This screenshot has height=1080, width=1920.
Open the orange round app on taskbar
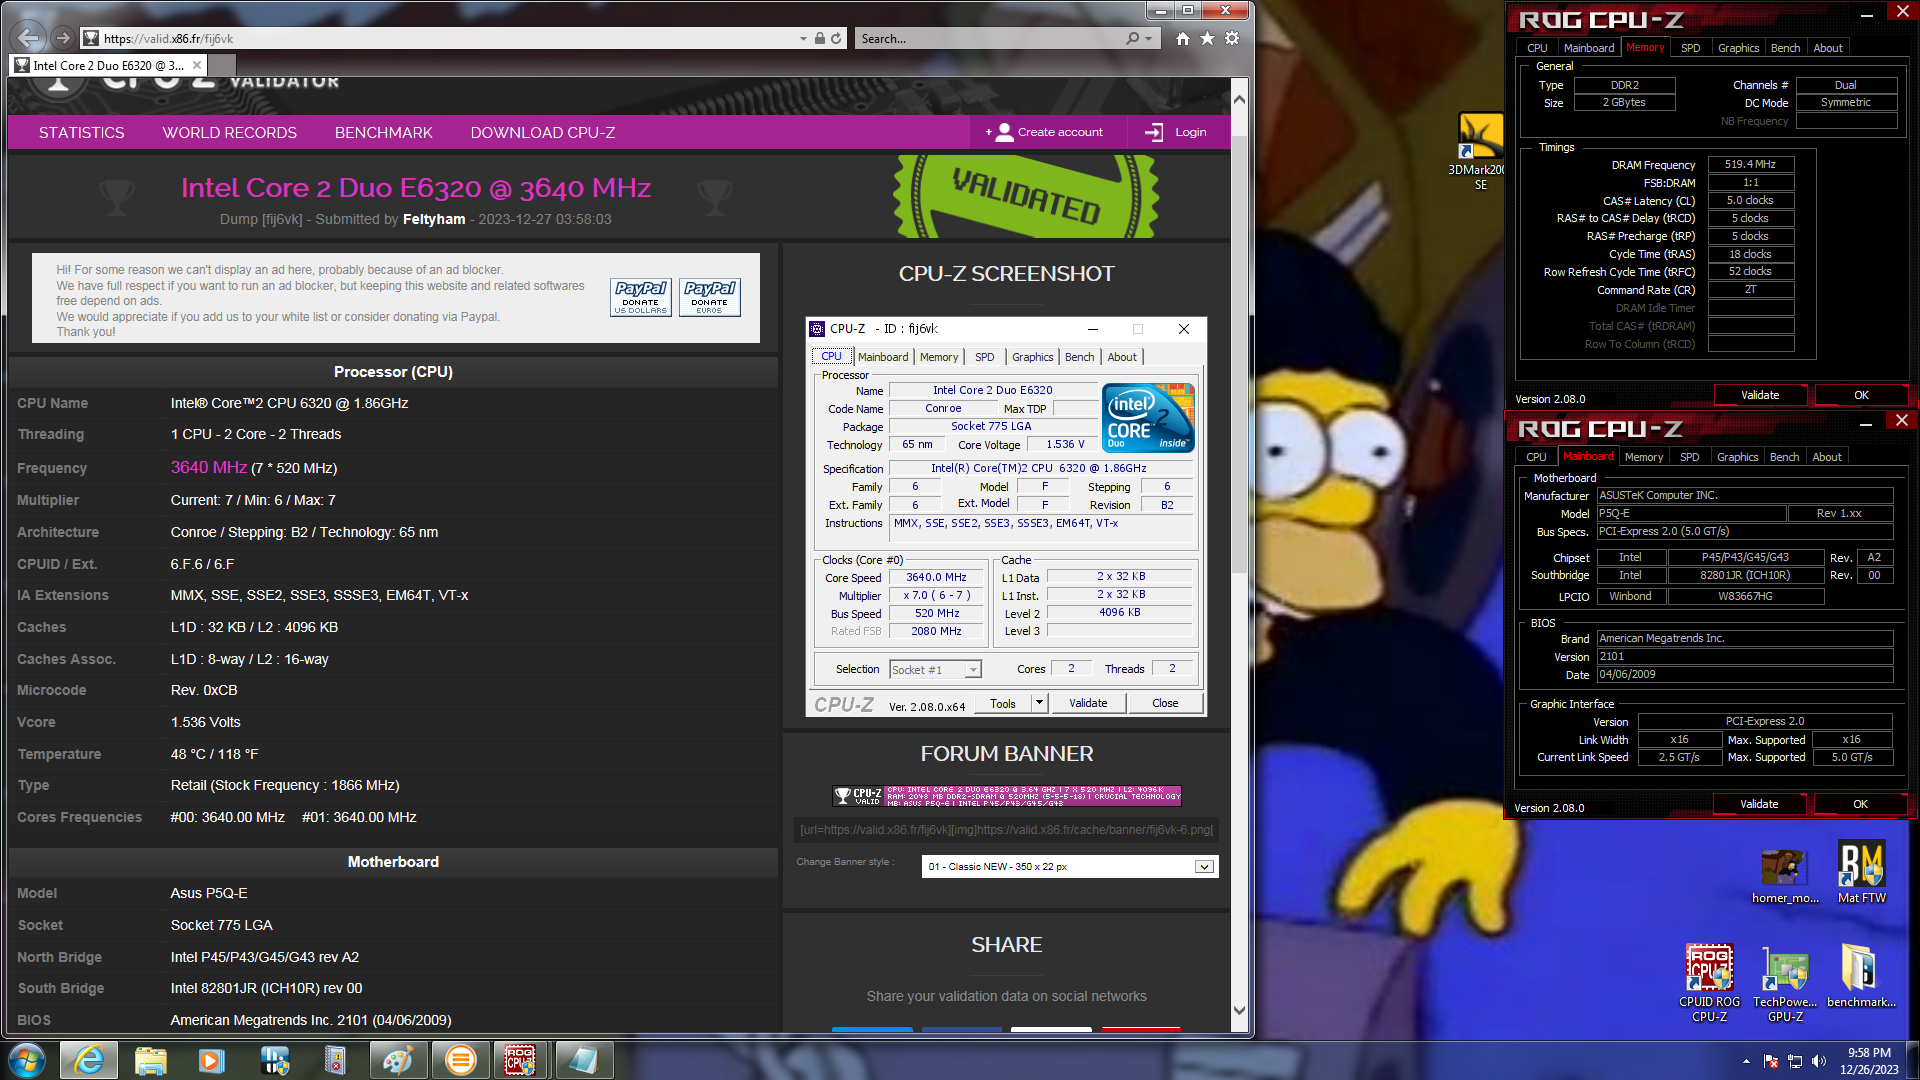coord(460,1060)
